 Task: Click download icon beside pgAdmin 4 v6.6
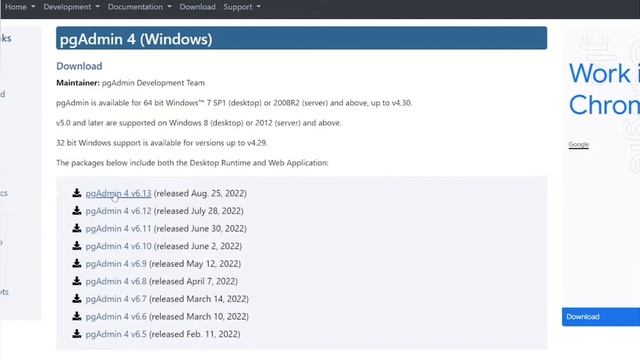(x=77, y=316)
